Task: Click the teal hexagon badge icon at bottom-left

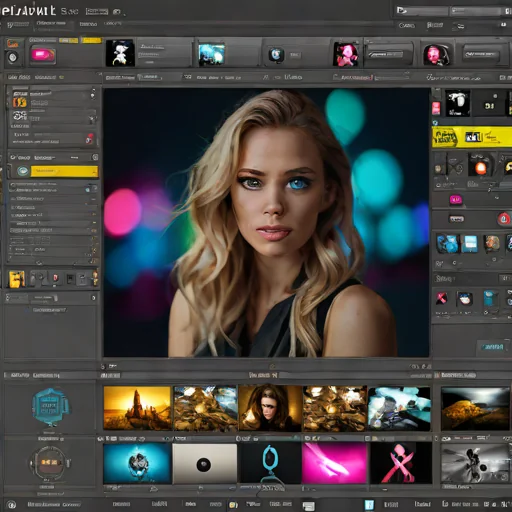Action: (x=50, y=407)
